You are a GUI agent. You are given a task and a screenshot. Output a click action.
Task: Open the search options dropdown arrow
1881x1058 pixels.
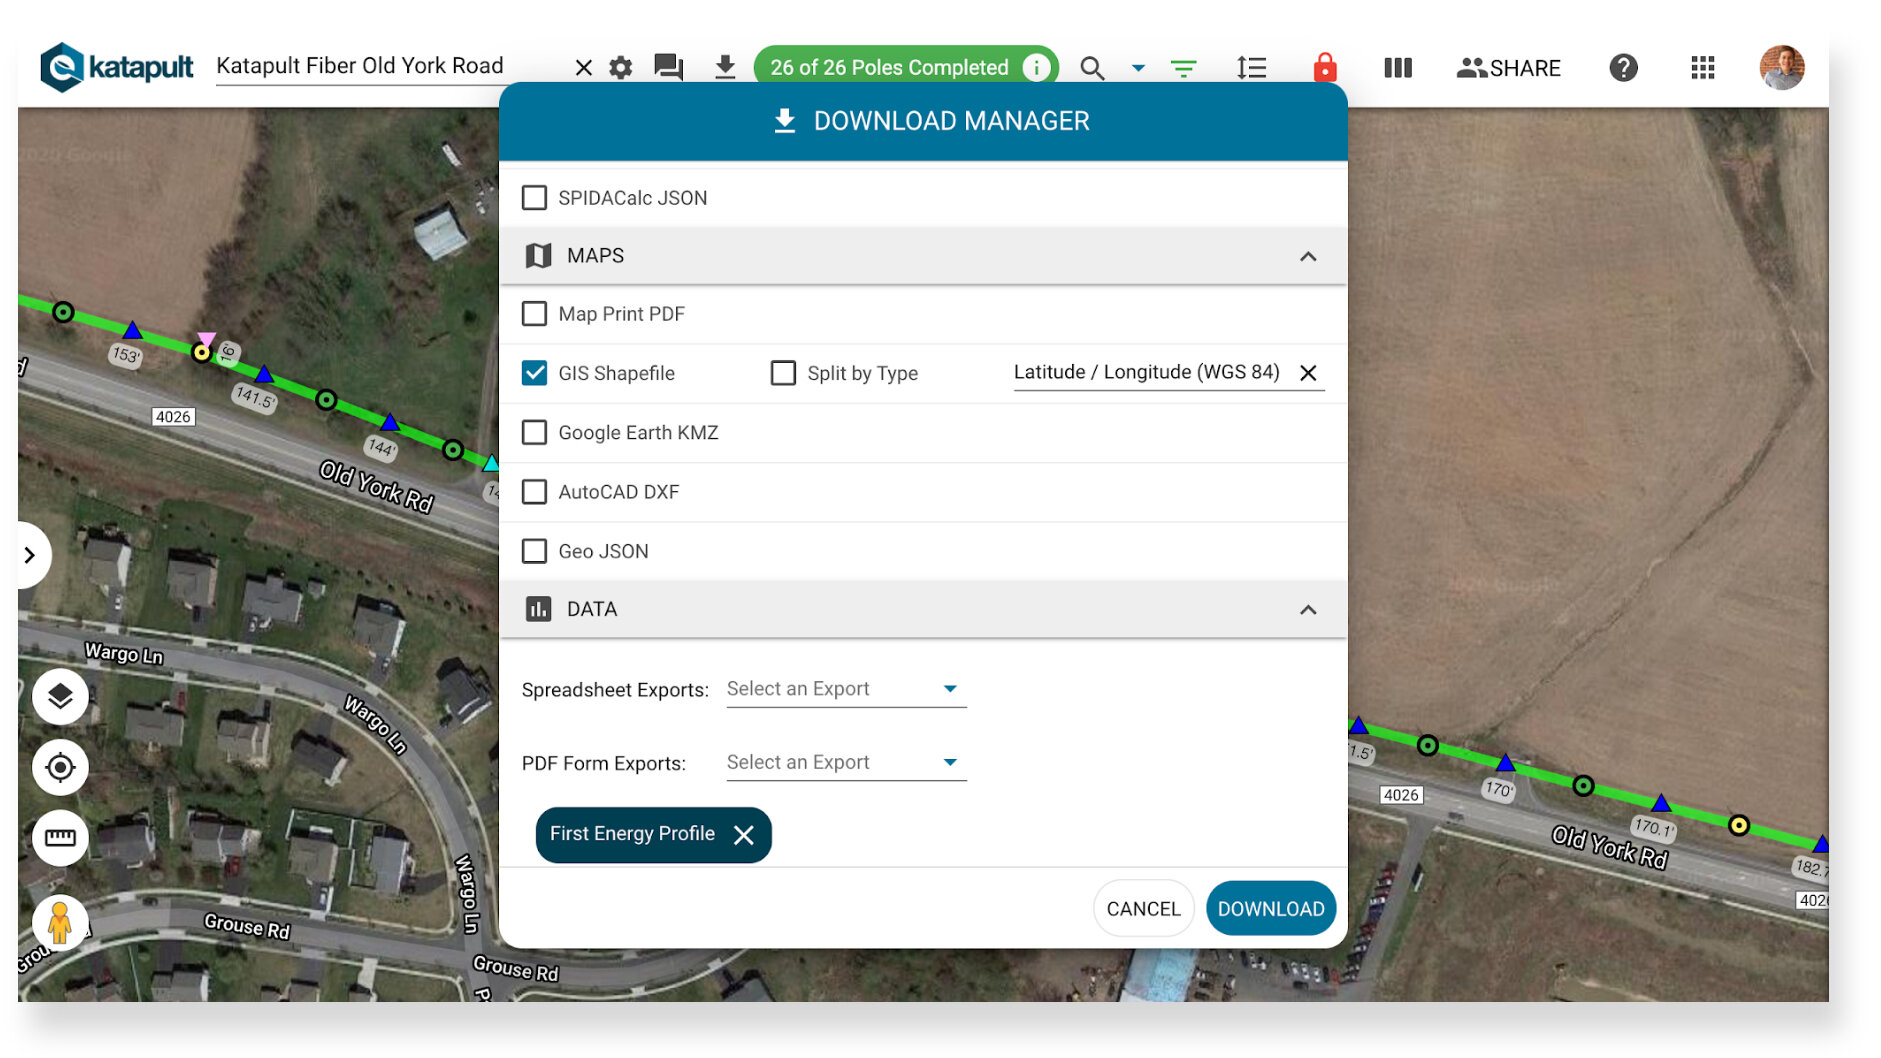point(1138,68)
